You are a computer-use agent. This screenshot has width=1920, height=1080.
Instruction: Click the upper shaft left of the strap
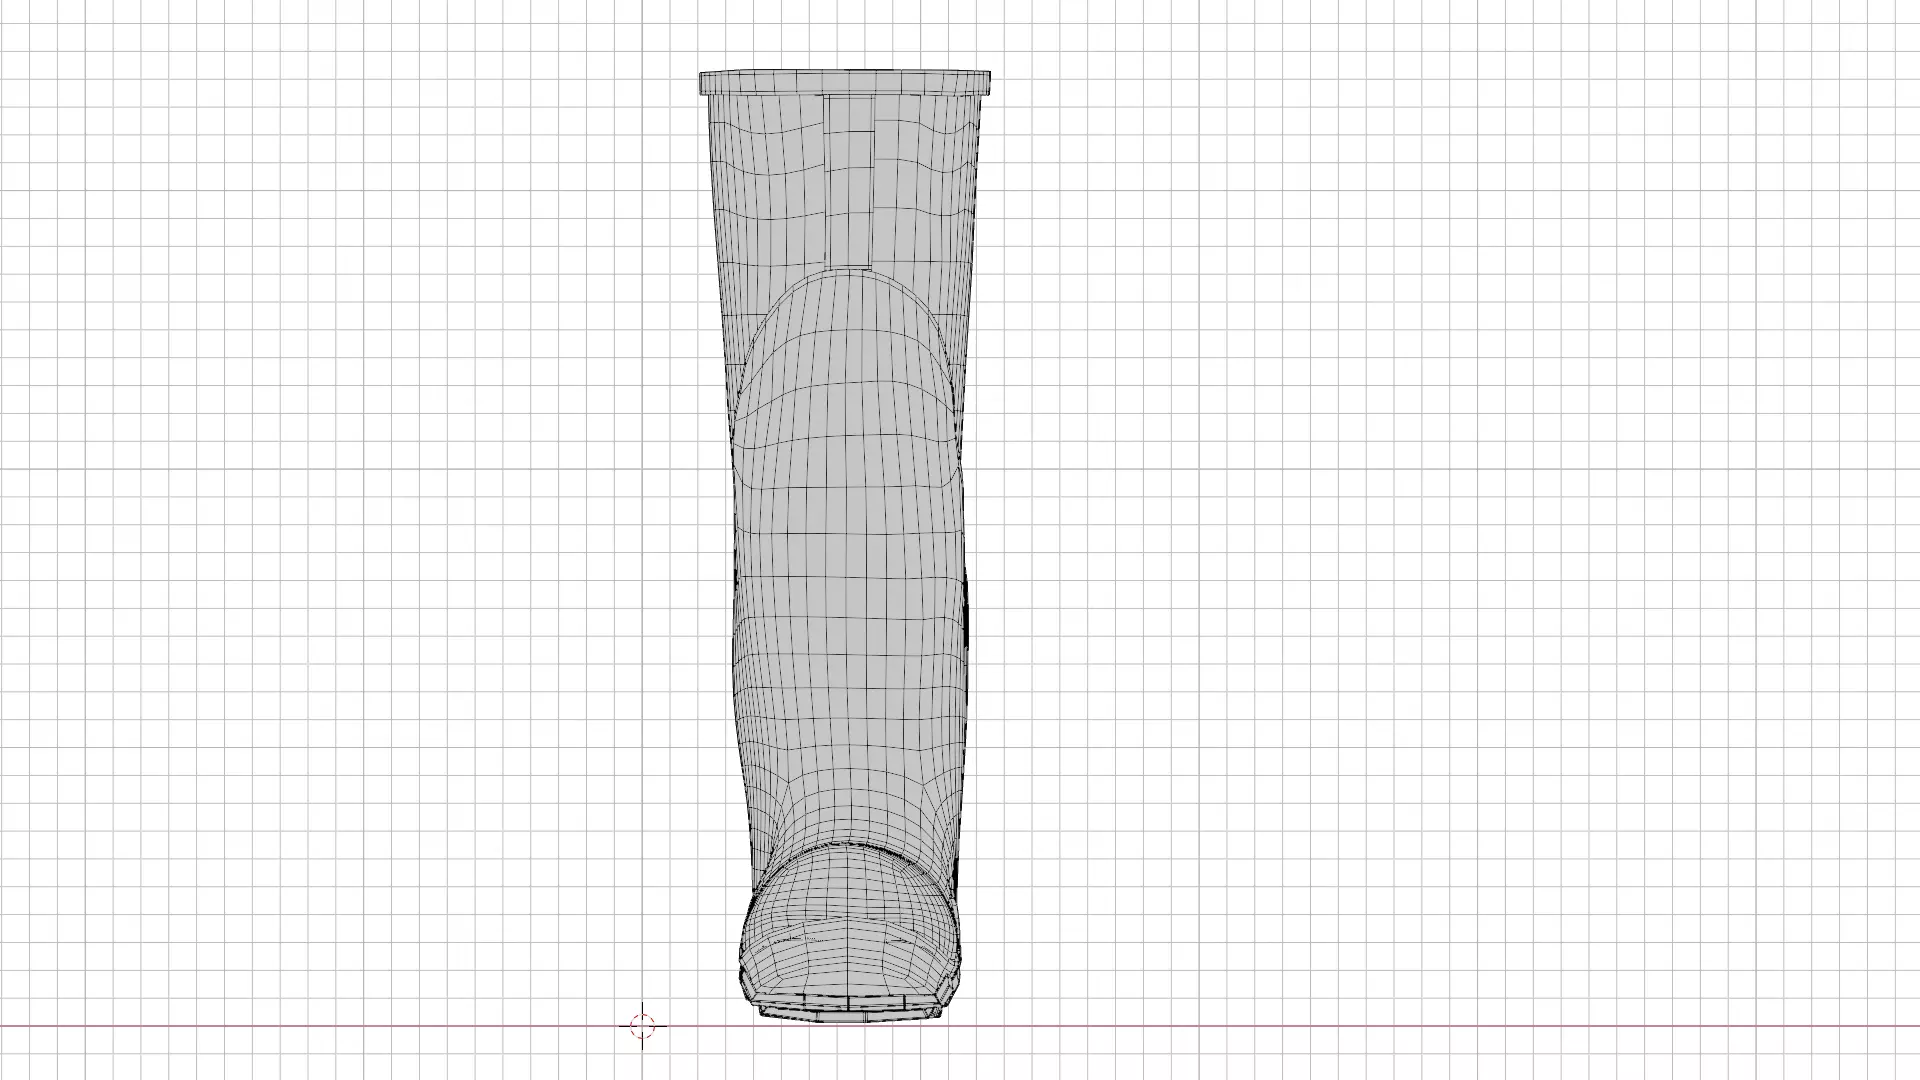[x=765, y=180]
